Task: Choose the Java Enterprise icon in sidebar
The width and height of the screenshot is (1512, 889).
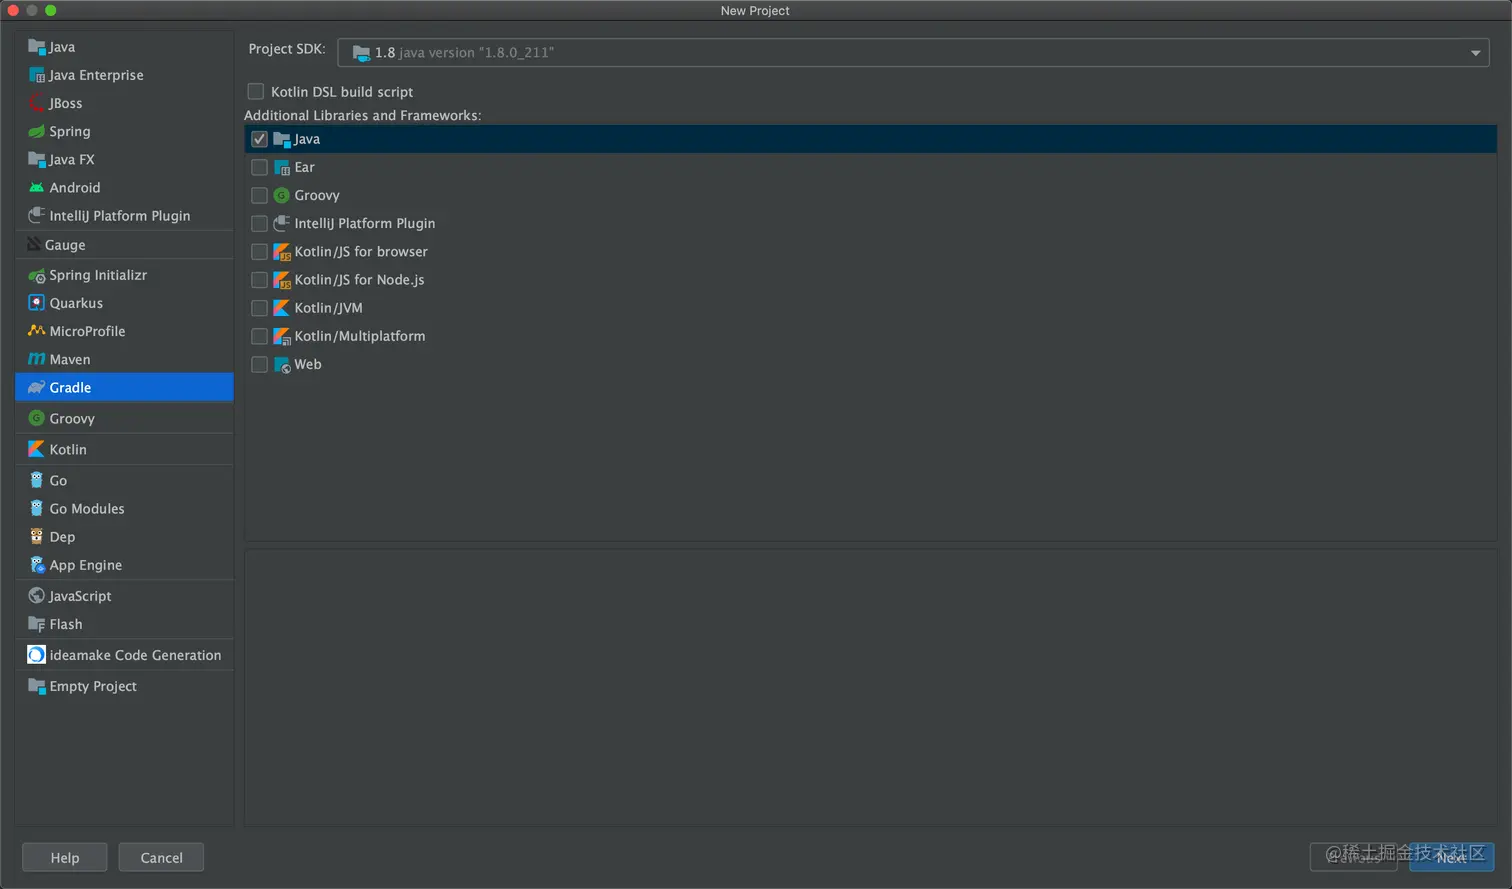Action: 37,75
